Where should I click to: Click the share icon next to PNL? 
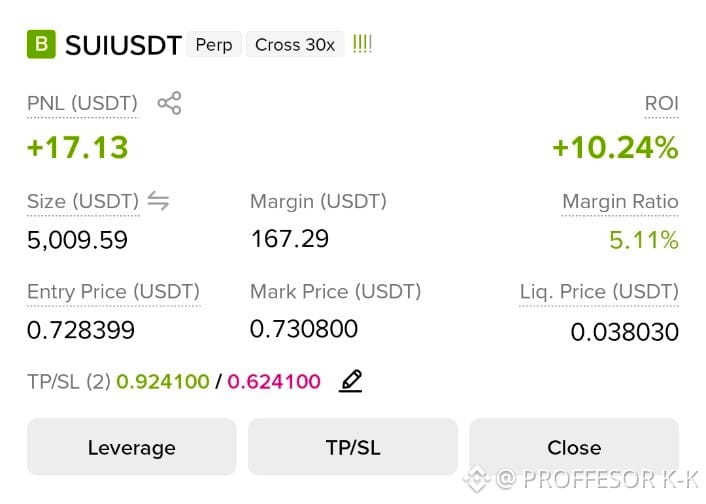coord(169,103)
